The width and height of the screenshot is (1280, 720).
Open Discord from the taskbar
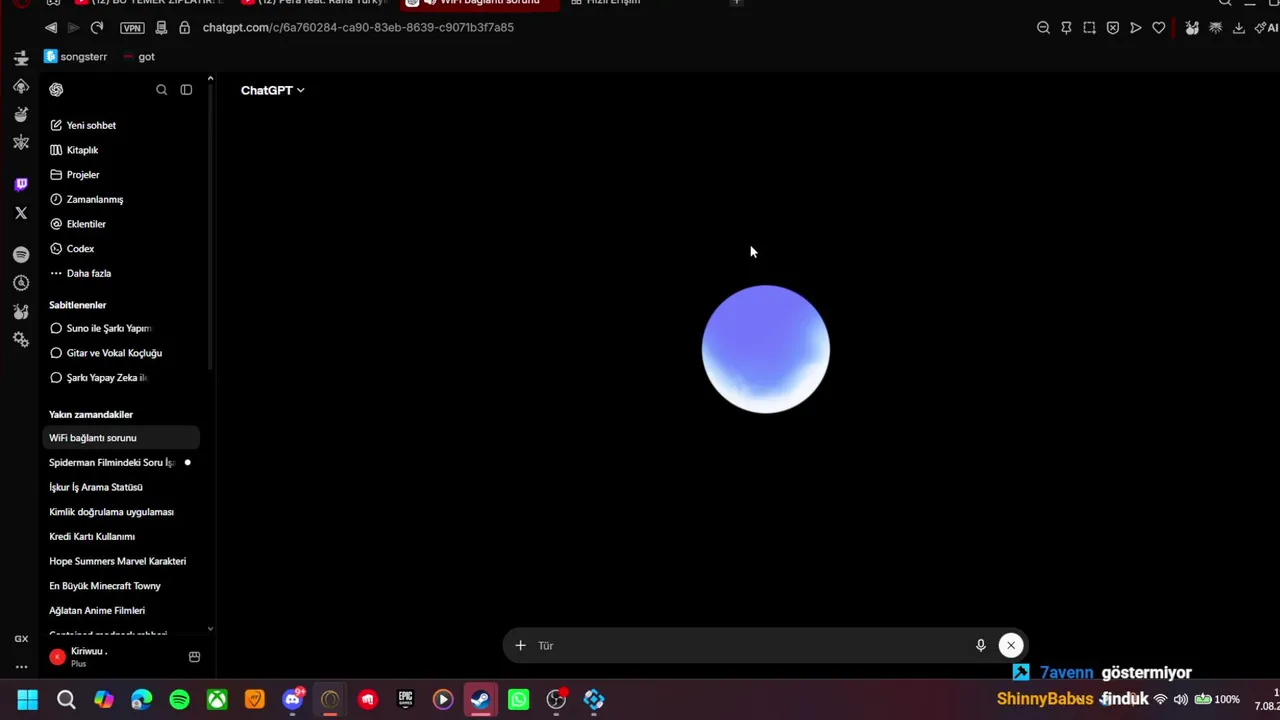click(292, 700)
